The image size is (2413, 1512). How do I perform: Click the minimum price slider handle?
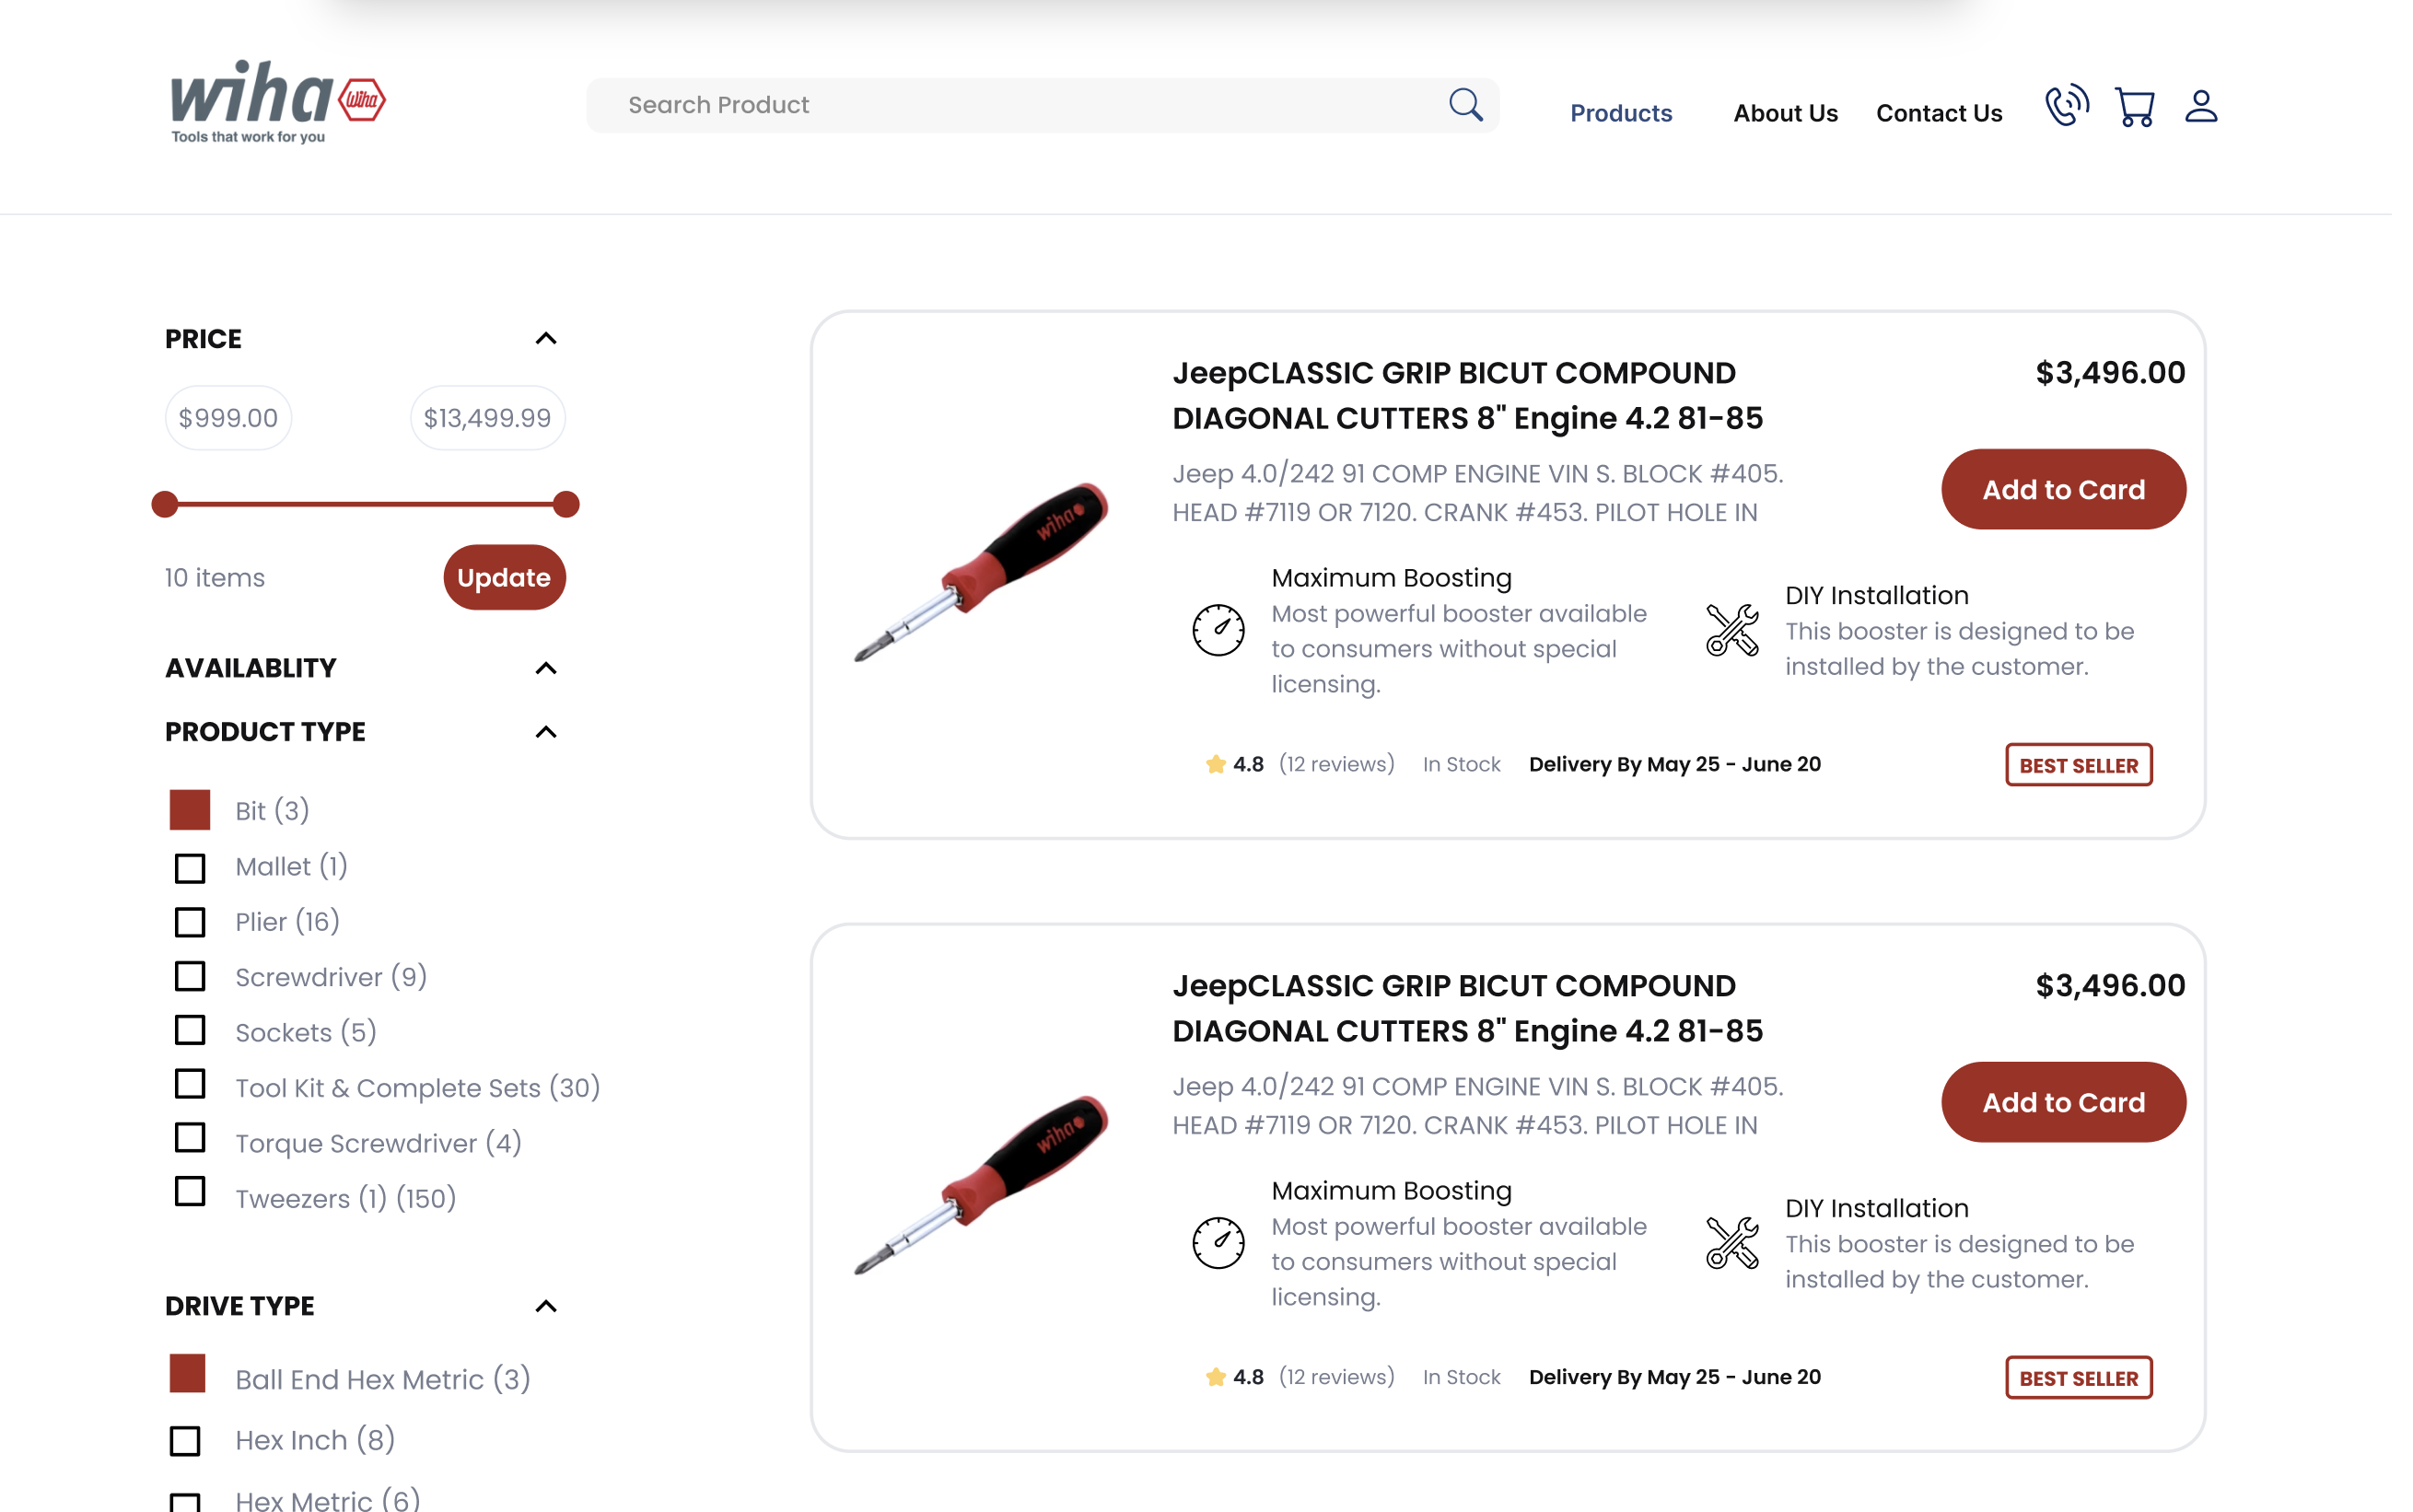click(165, 504)
